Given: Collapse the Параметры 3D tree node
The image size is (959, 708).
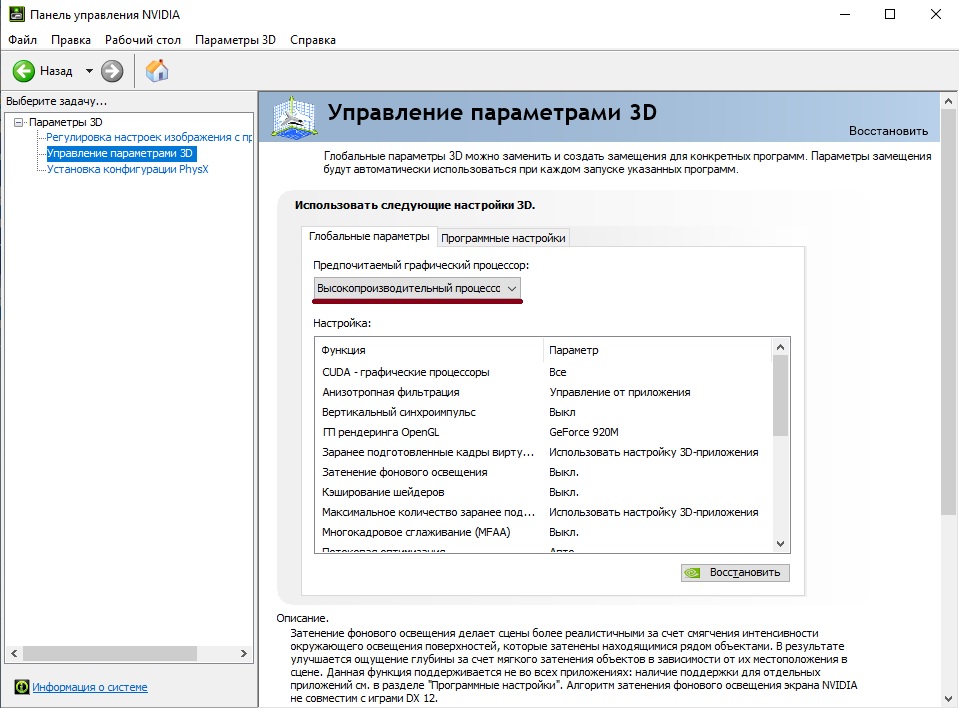Looking at the screenshot, I should 18,122.
